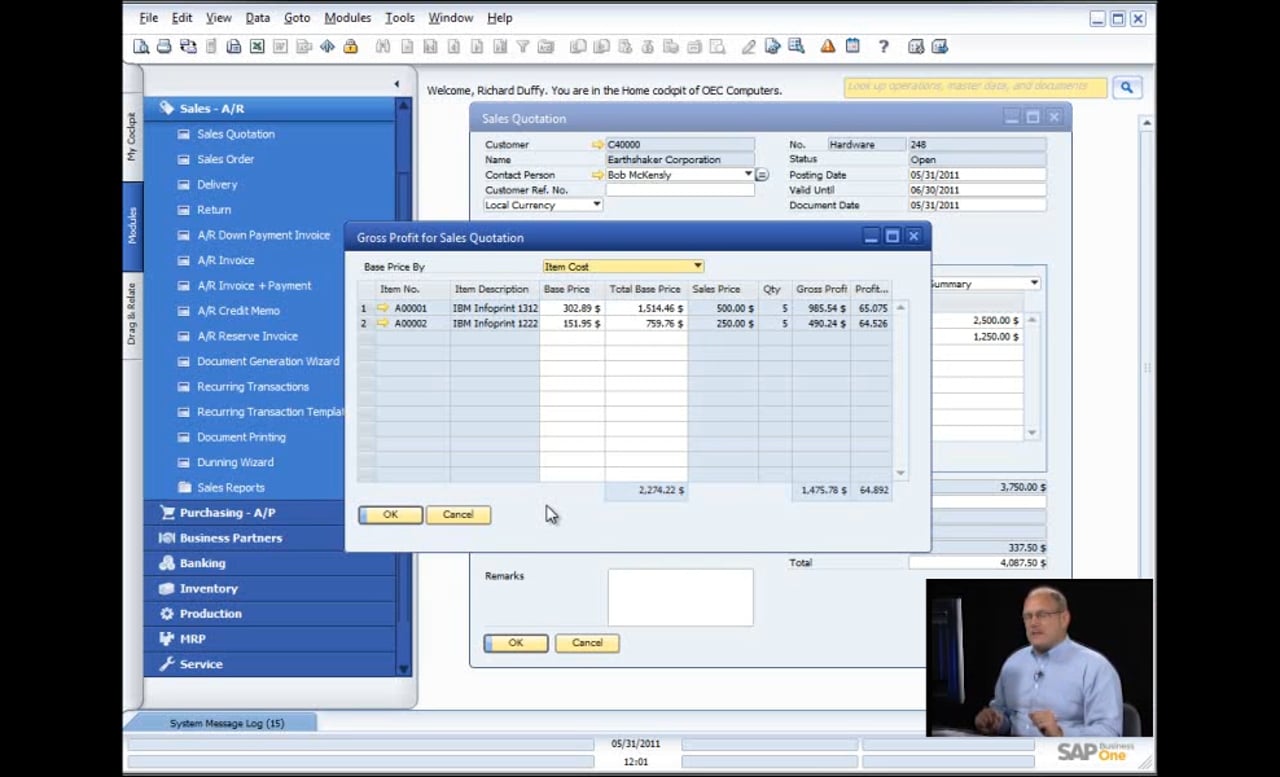This screenshot has height=777, width=1280.
Task: Click the Customer Ref. No. field
Action: 680,190
